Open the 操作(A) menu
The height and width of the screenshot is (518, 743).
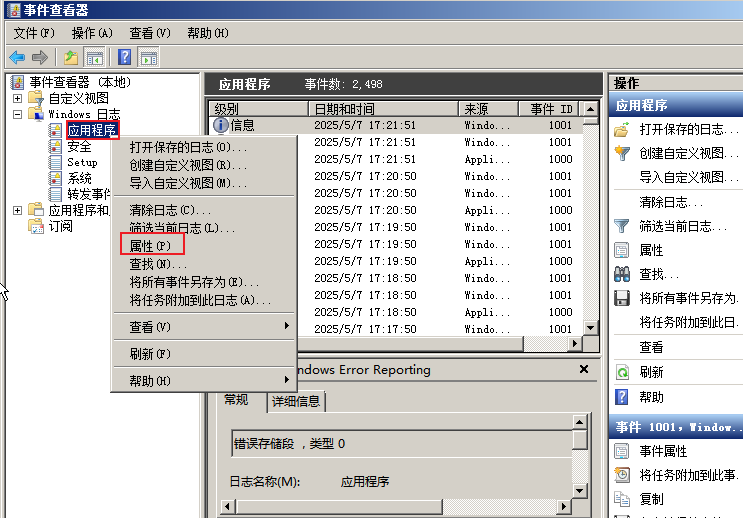click(92, 33)
